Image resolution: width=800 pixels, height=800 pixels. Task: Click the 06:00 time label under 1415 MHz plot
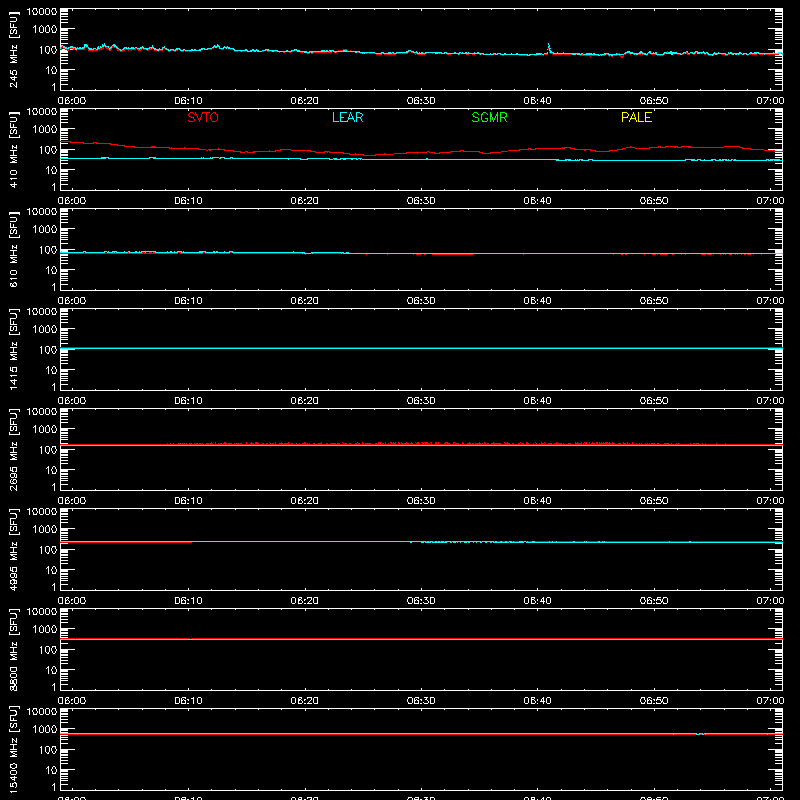72,401
